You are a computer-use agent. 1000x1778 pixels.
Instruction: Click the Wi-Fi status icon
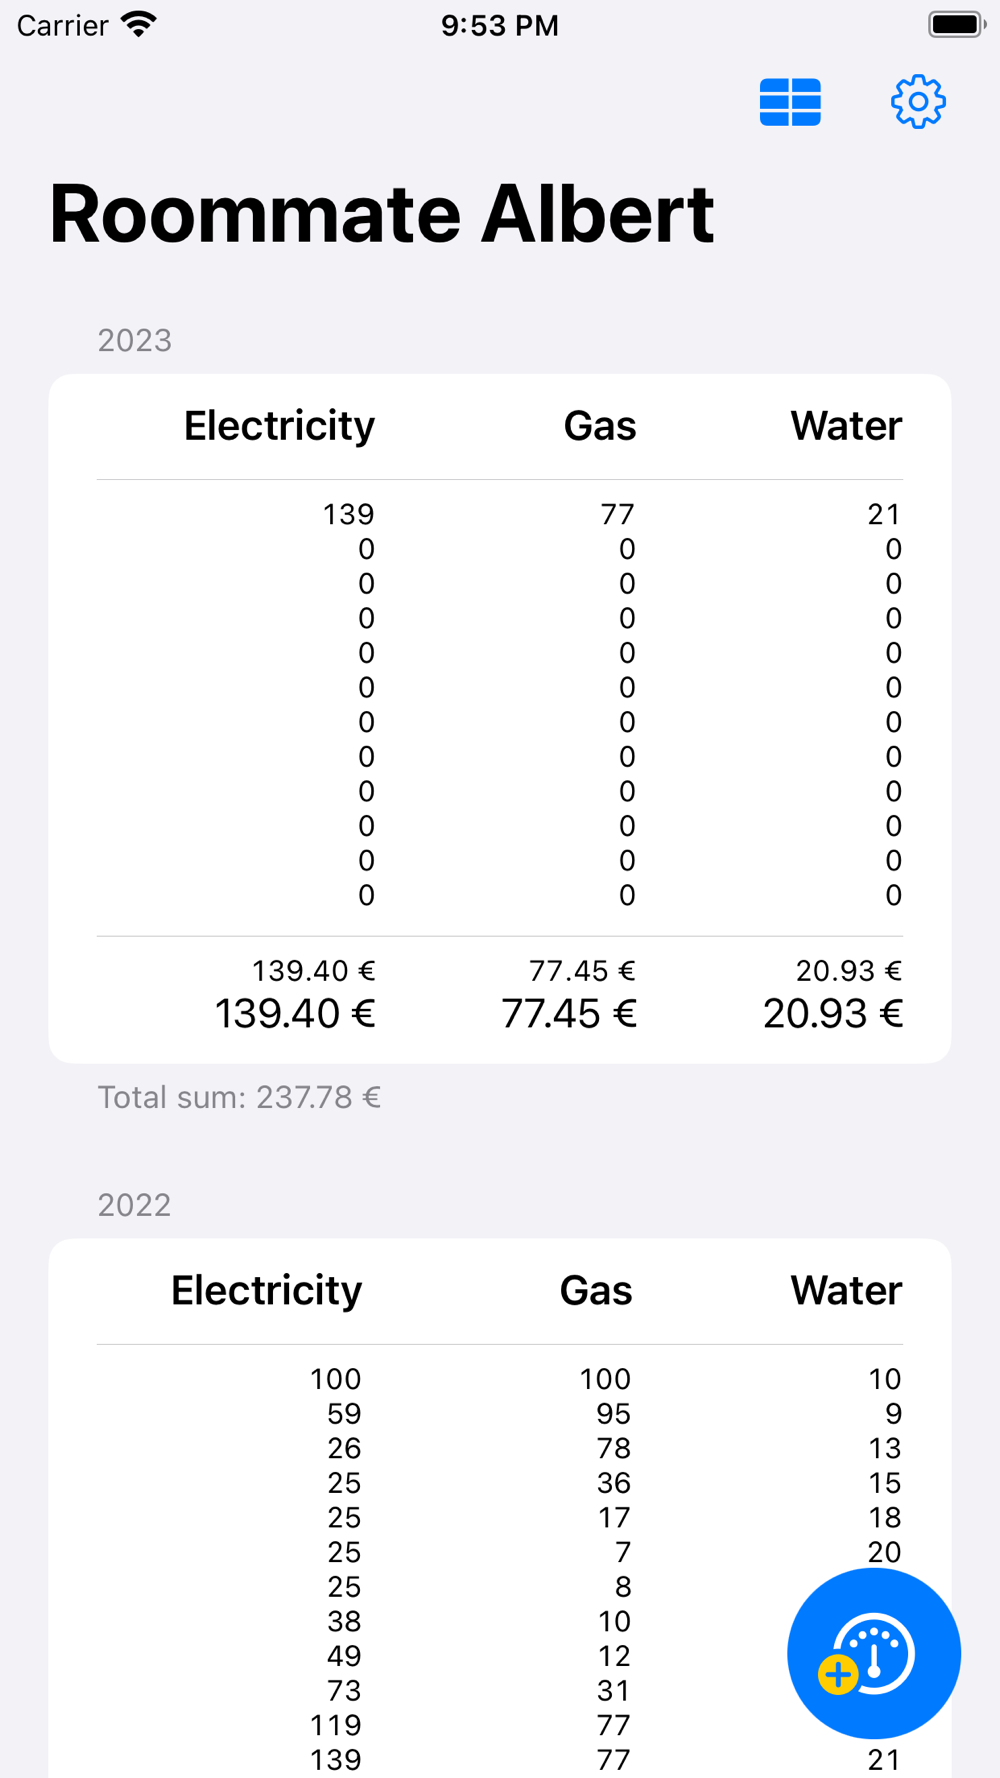138,25
